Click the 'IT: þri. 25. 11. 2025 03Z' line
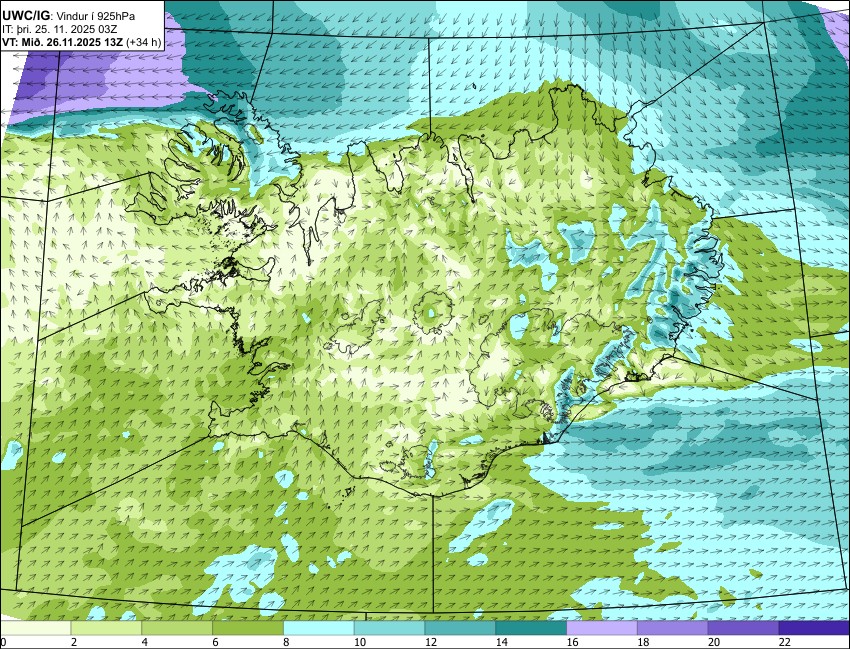Screen dimensions: 850x649 pos(60,29)
